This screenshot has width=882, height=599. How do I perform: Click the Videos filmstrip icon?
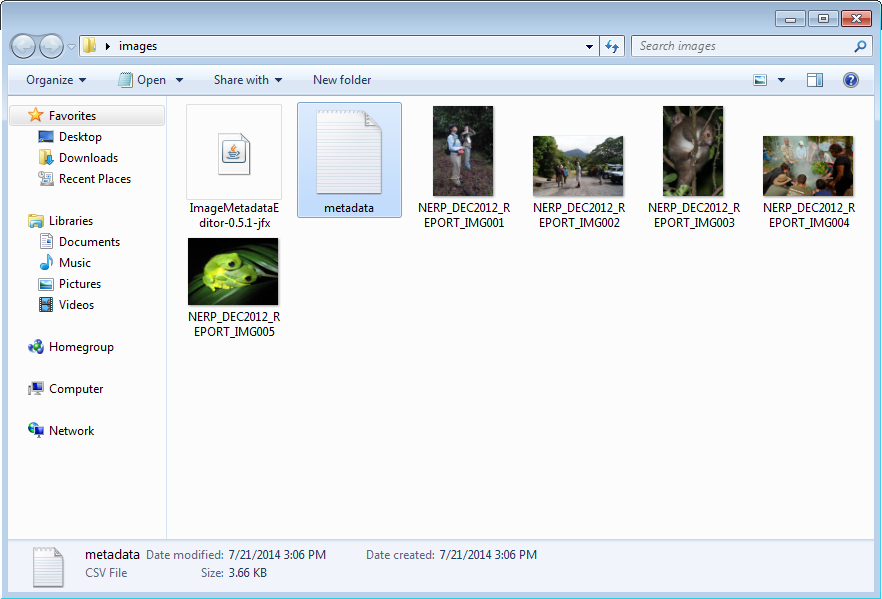tap(46, 305)
